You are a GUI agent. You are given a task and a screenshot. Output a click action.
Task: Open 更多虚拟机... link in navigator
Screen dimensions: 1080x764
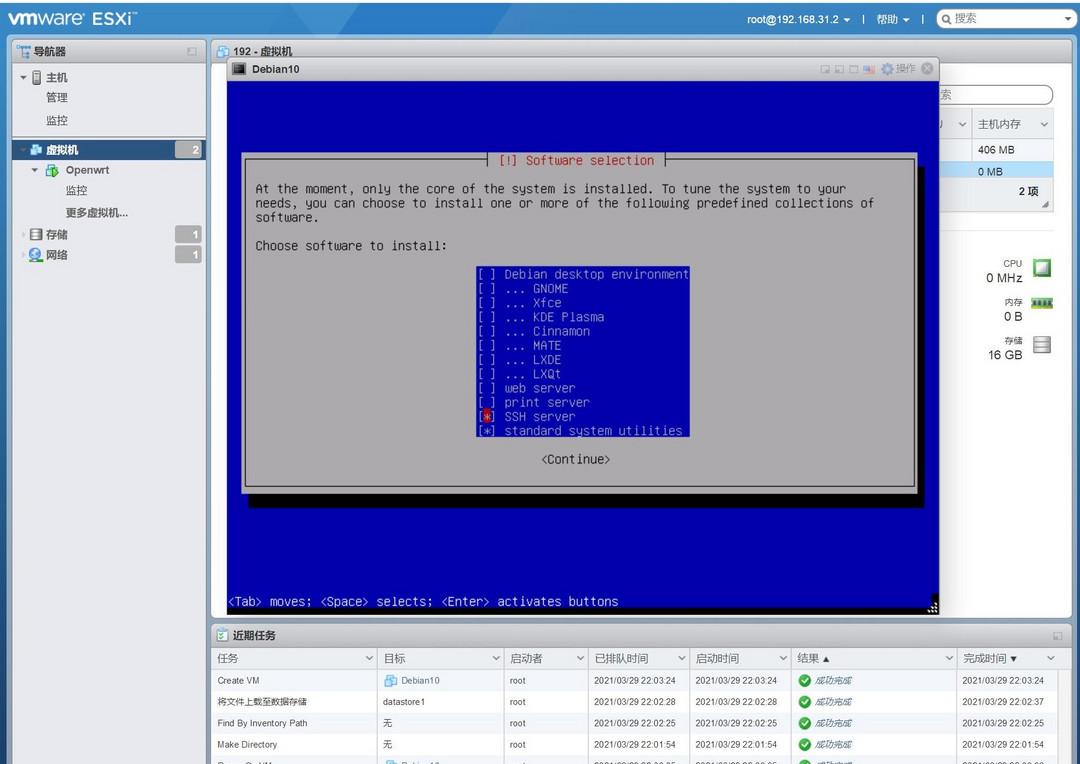(97, 213)
